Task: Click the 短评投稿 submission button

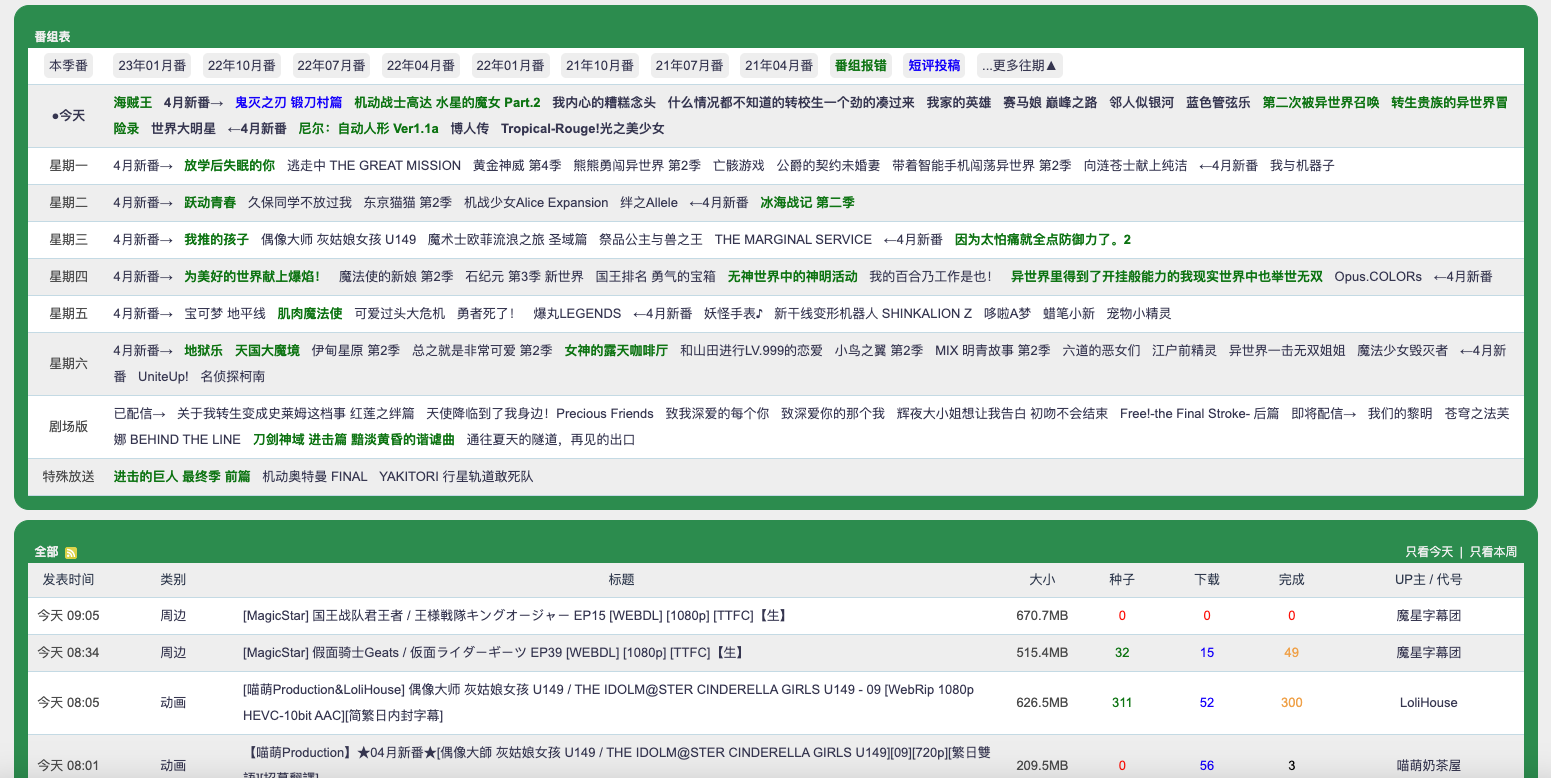Action: [x=934, y=66]
